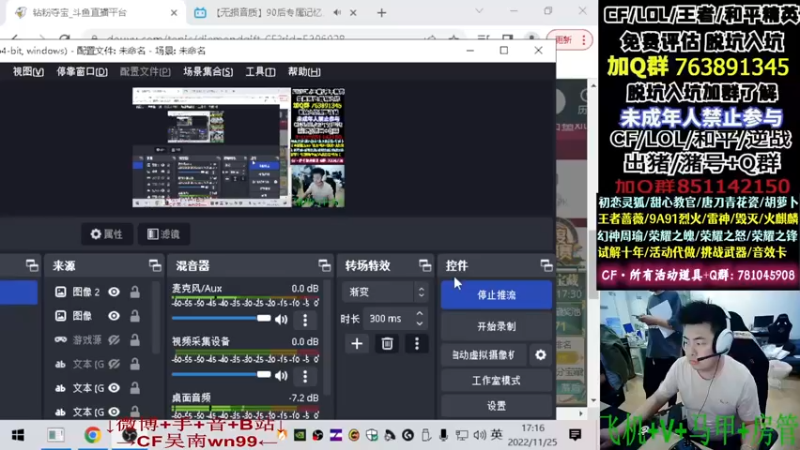The image size is (800, 450).
Task: Open Chrome tab search chevron
Action: [x=479, y=11]
